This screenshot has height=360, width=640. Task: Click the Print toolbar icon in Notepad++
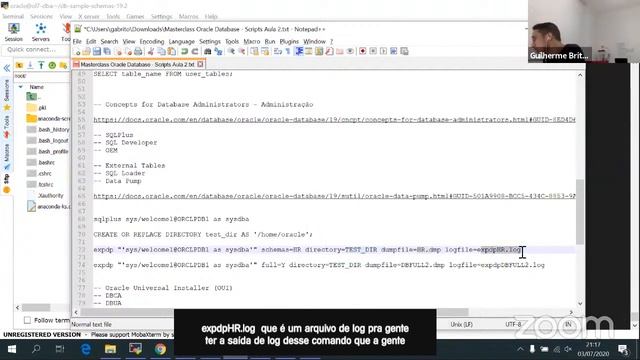pyautogui.click(x=138, y=51)
